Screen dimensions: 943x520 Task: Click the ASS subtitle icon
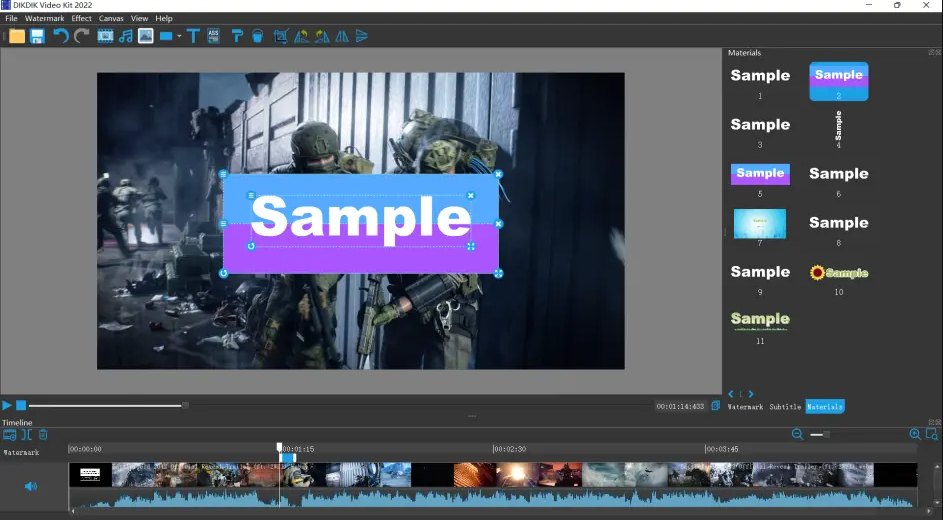(214, 36)
